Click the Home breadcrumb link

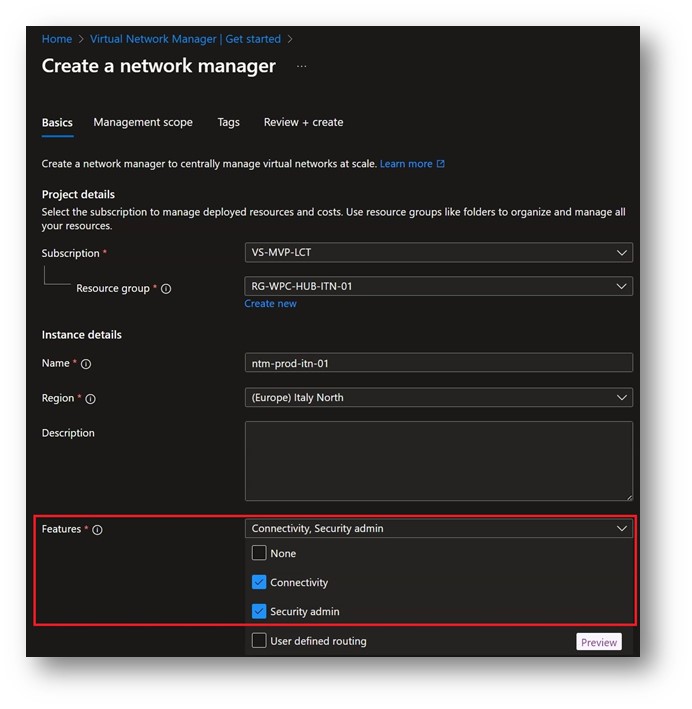click(57, 39)
